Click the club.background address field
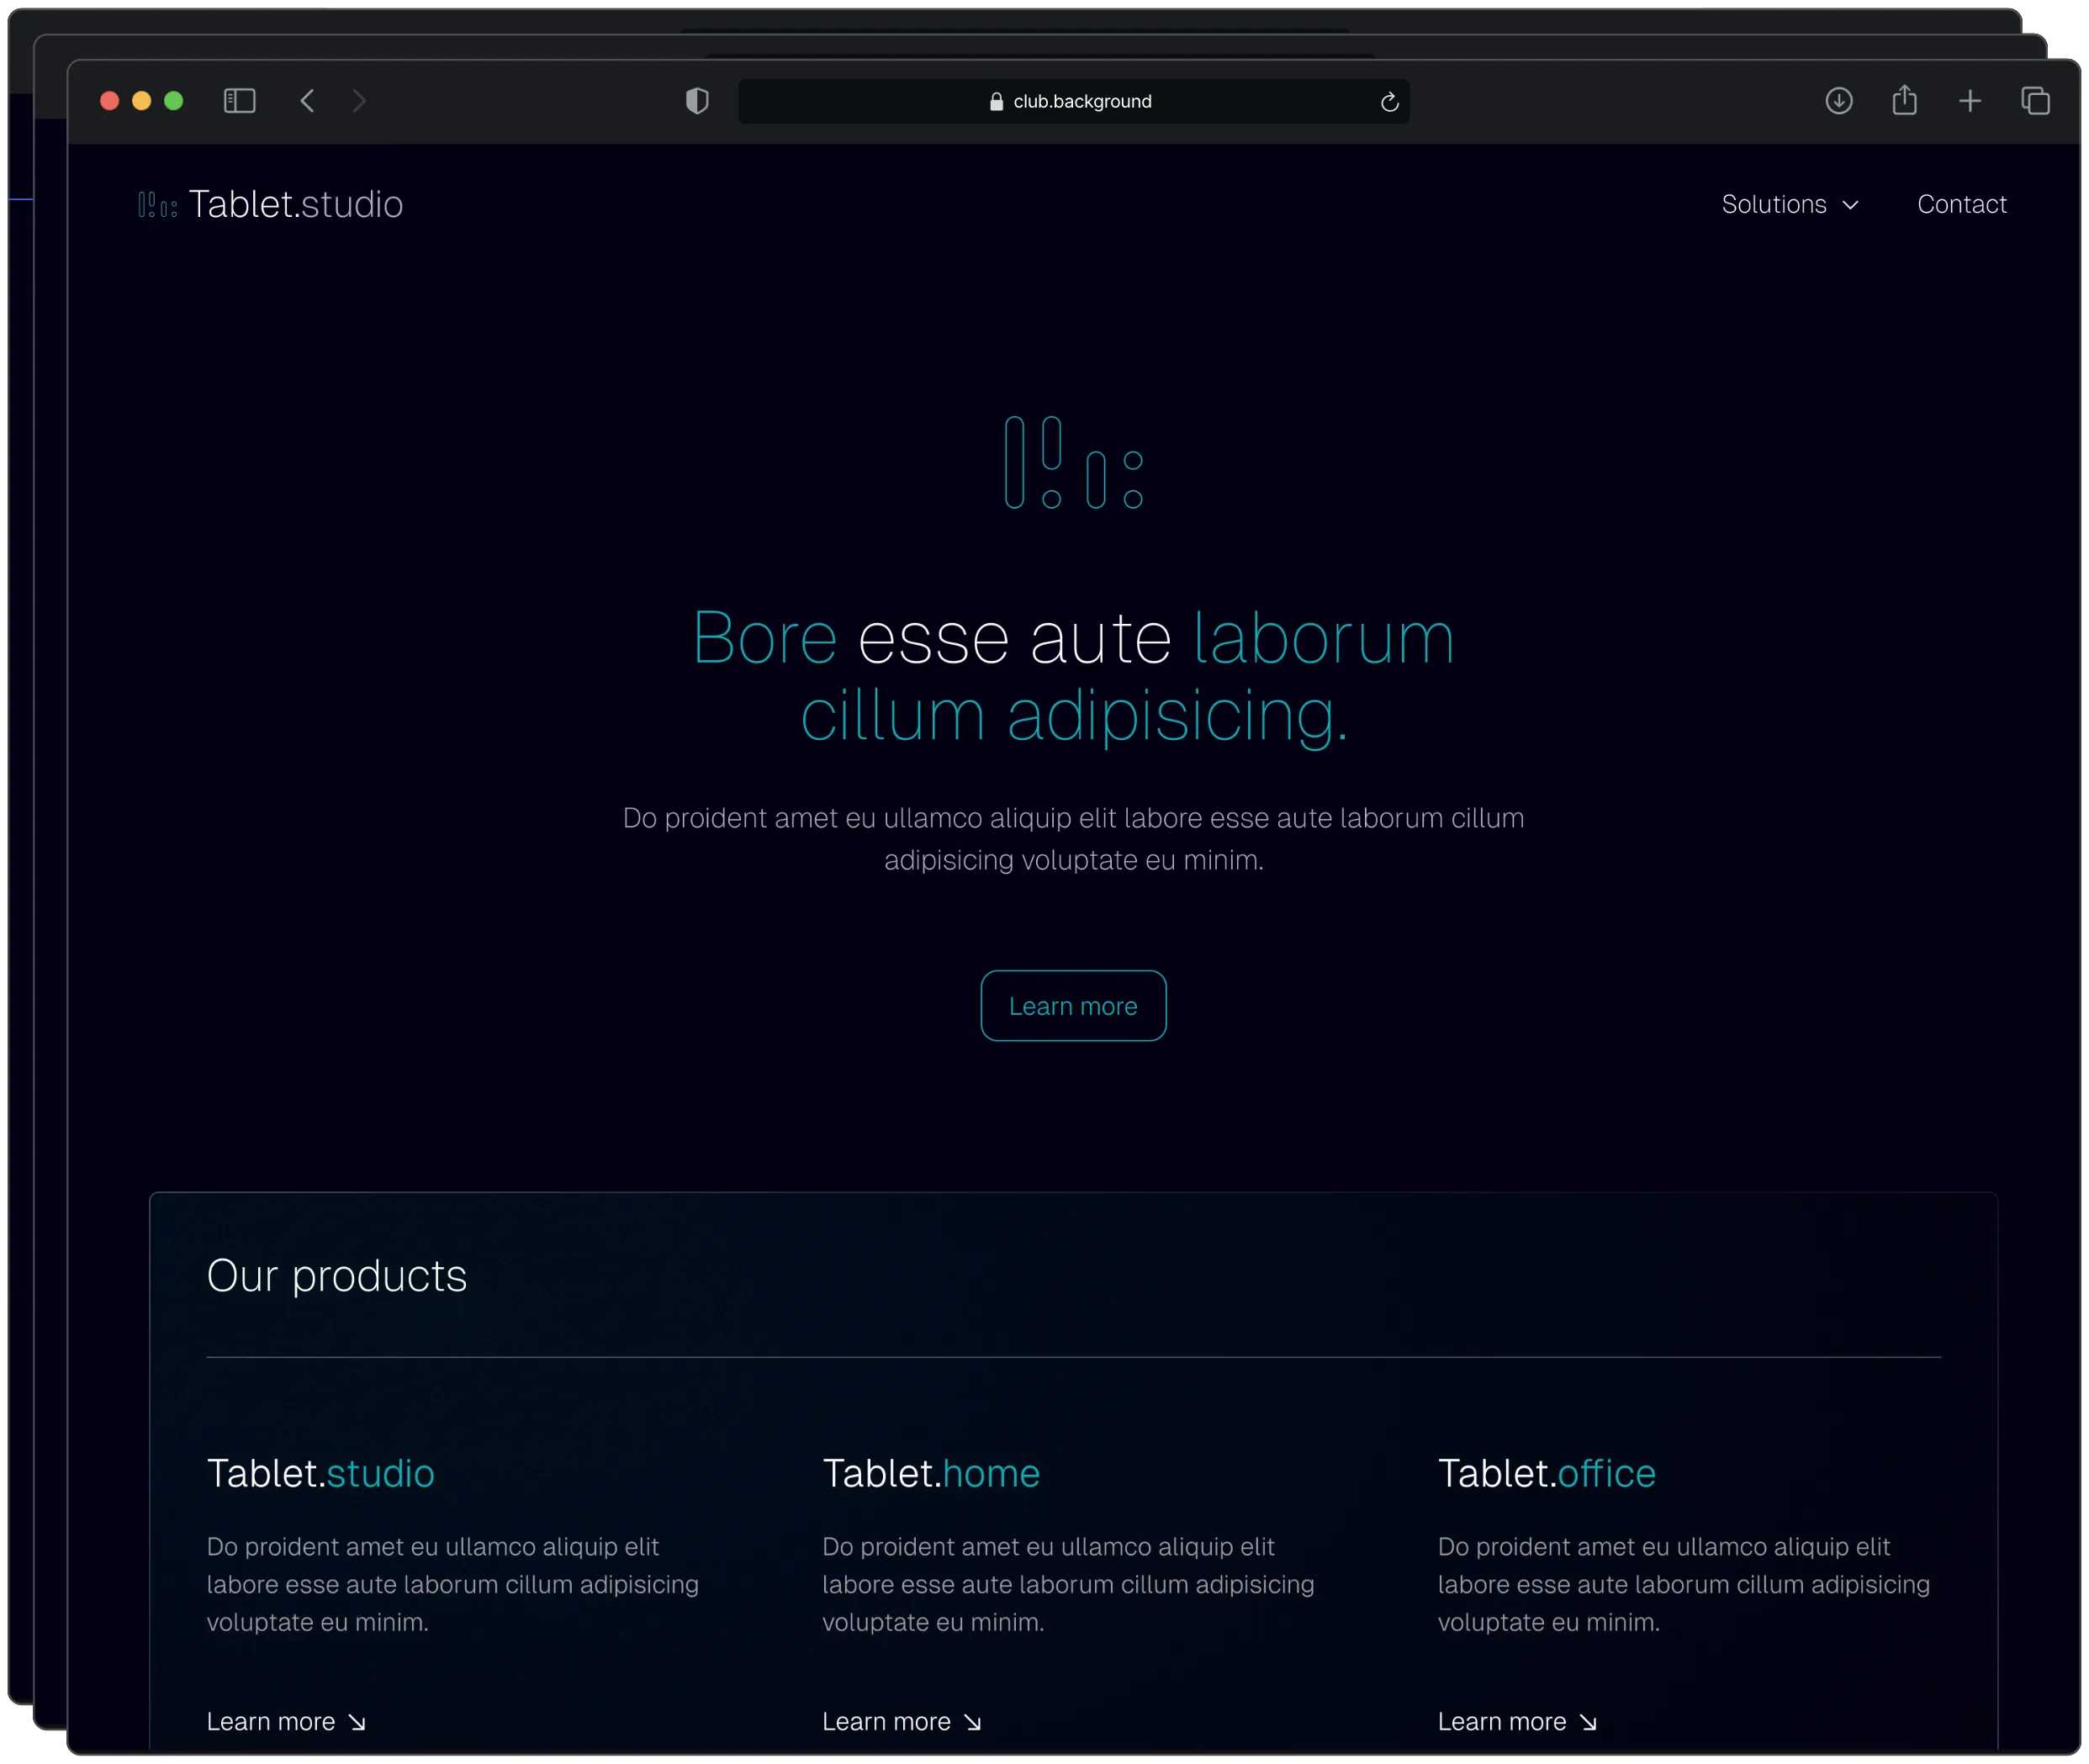 [1073, 102]
